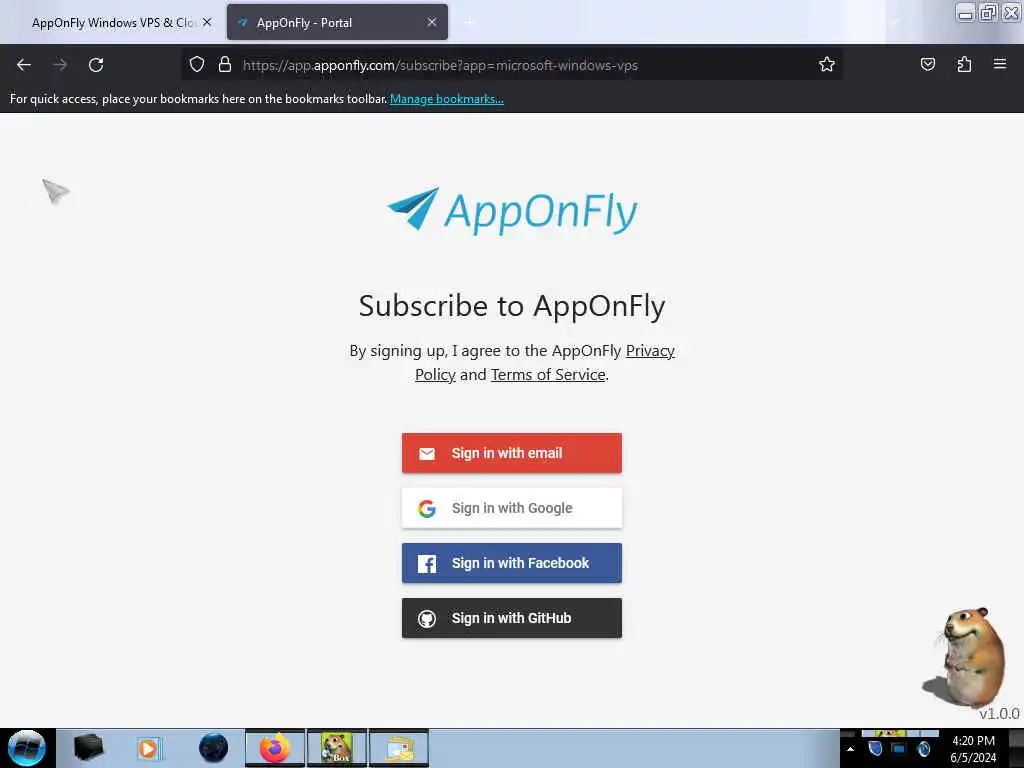Click the AppOnFly logo
Image resolution: width=1024 pixels, height=768 pixels.
(512, 210)
